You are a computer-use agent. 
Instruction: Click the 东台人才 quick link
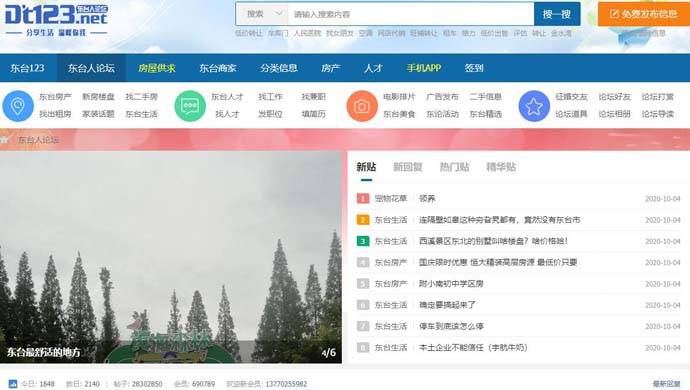(x=227, y=96)
